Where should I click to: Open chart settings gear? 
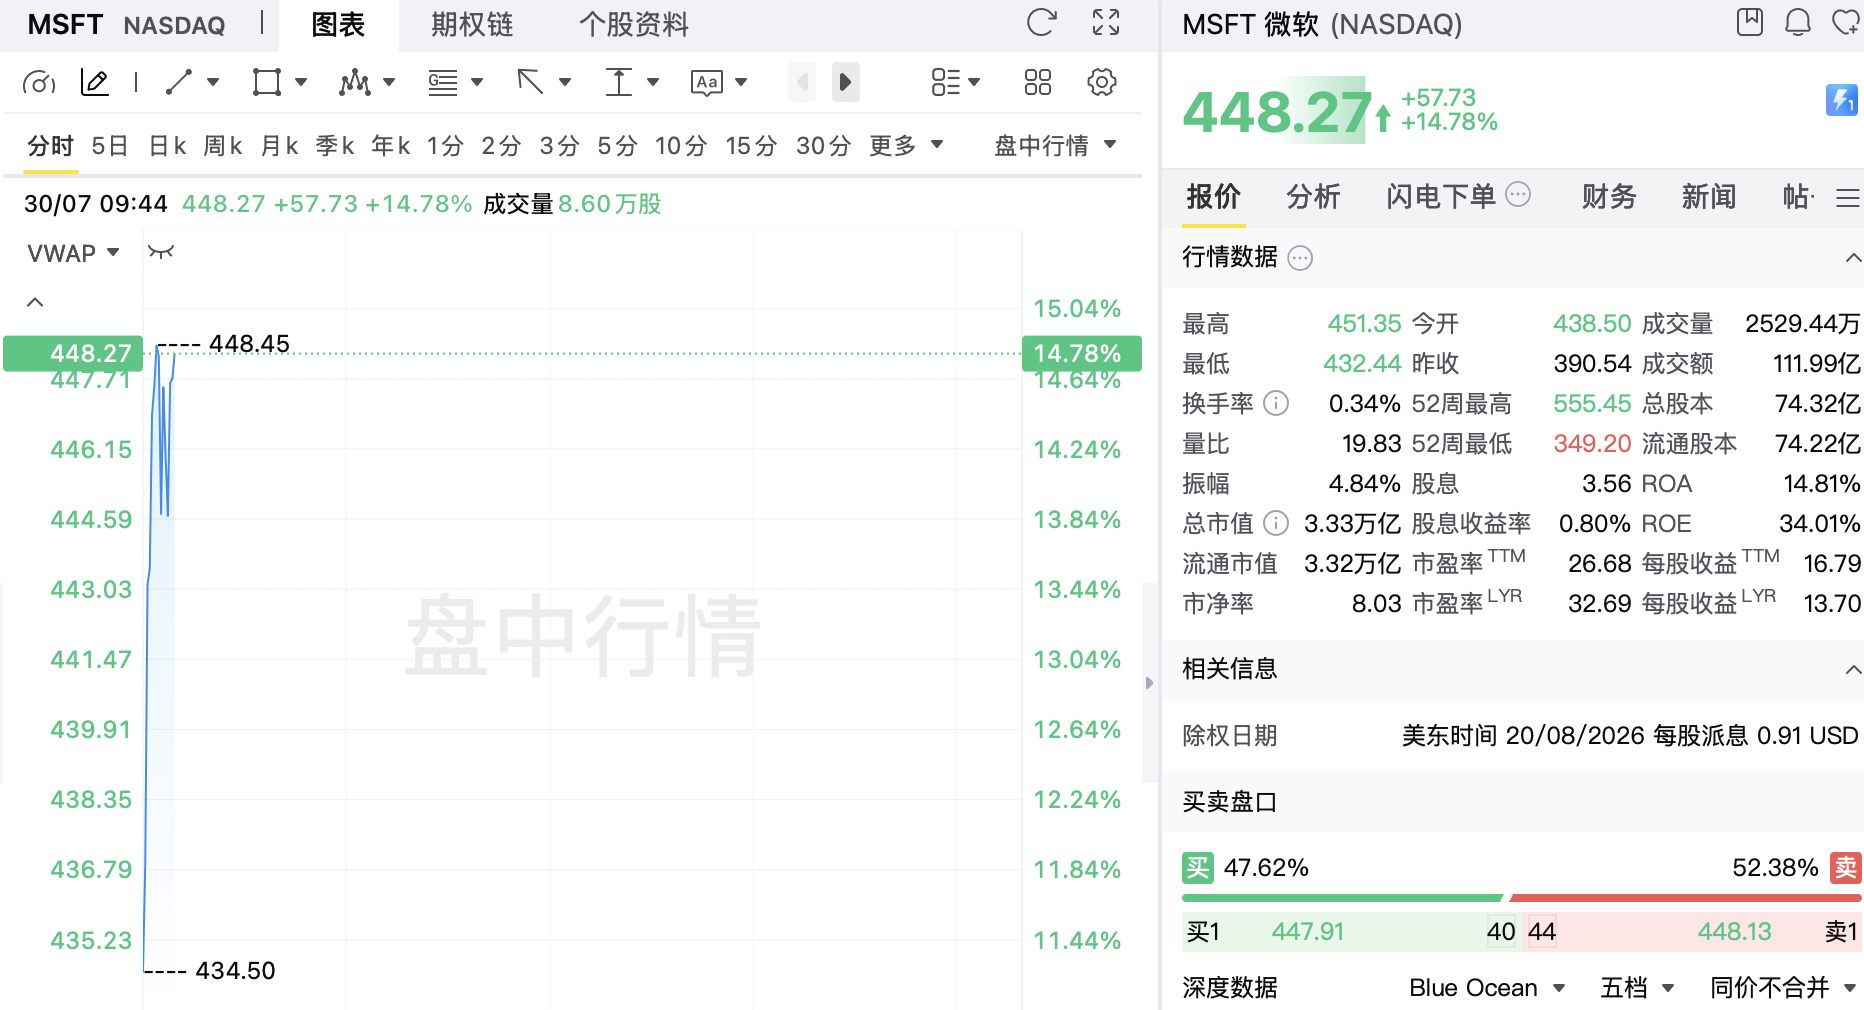[1101, 82]
